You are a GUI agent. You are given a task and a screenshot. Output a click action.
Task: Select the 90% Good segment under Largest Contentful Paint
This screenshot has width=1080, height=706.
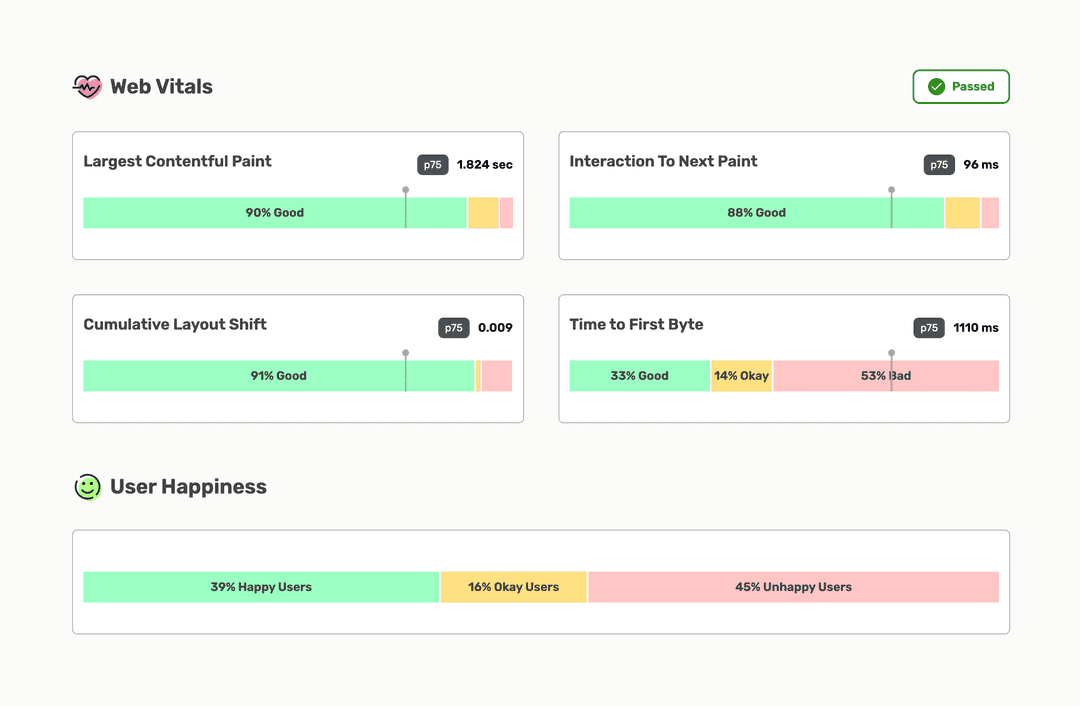[x=274, y=212]
